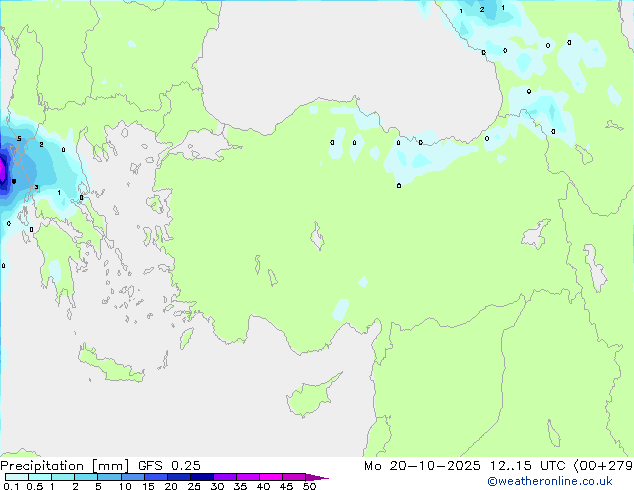Click the '50' legend scale label
Image resolution: width=634 pixels, height=490 pixels.
pyautogui.click(x=310, y=486)
